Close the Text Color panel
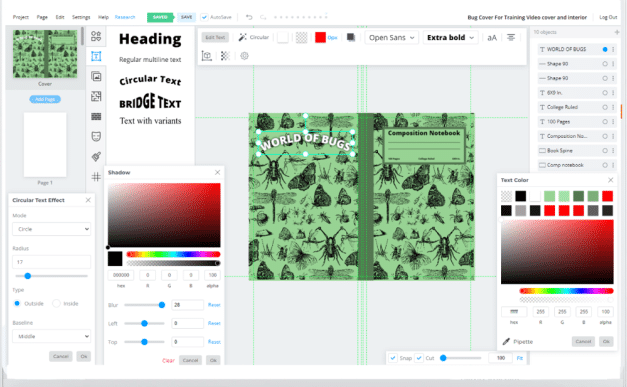The width and height of the screenshot is (627, 387). pyautogui.click(x=610, y=180)
